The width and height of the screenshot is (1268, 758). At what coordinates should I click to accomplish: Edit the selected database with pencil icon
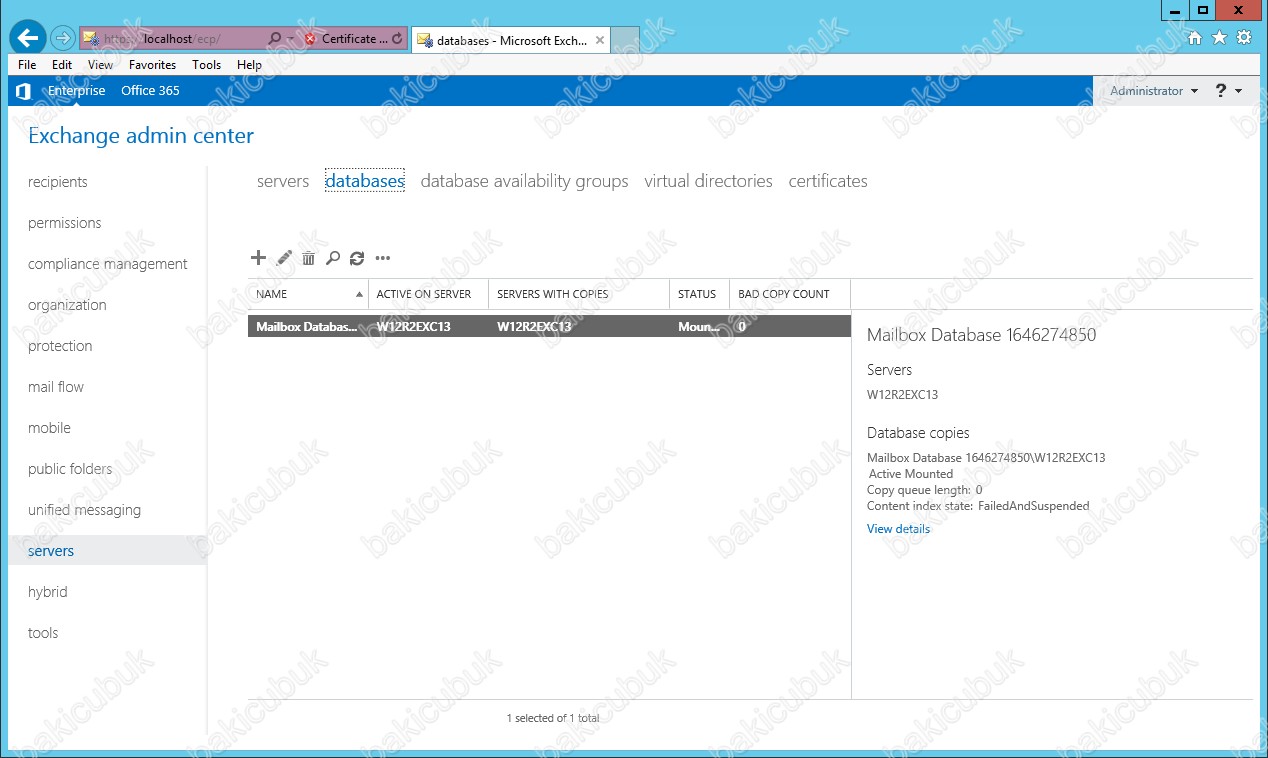click(284, 258)
